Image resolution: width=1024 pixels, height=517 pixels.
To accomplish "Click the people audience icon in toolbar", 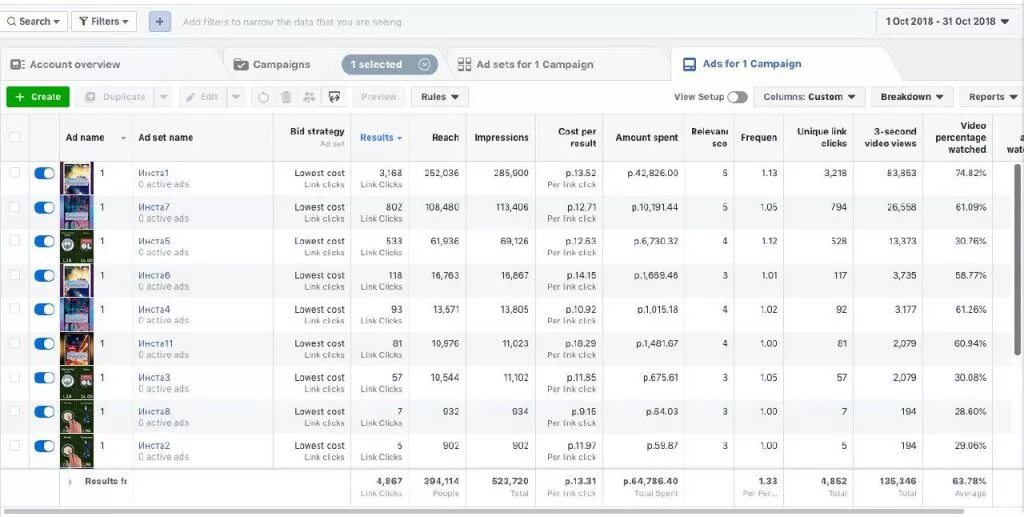I will pos(309,97).
